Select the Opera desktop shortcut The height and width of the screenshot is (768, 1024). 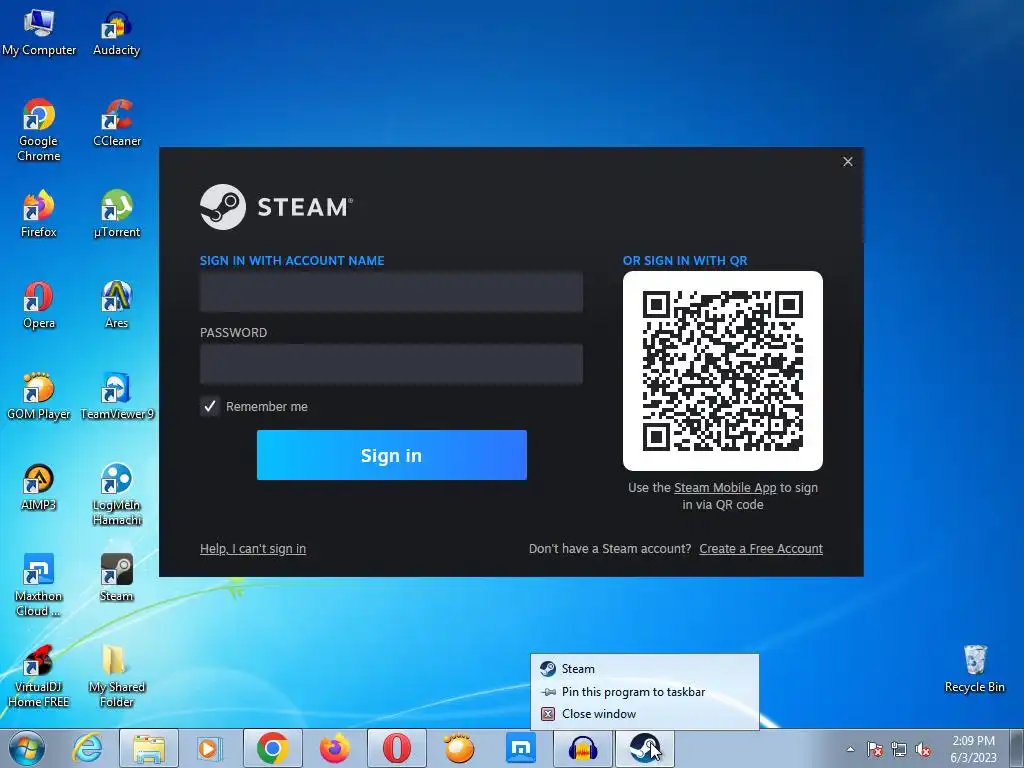(x=39, y=305)
